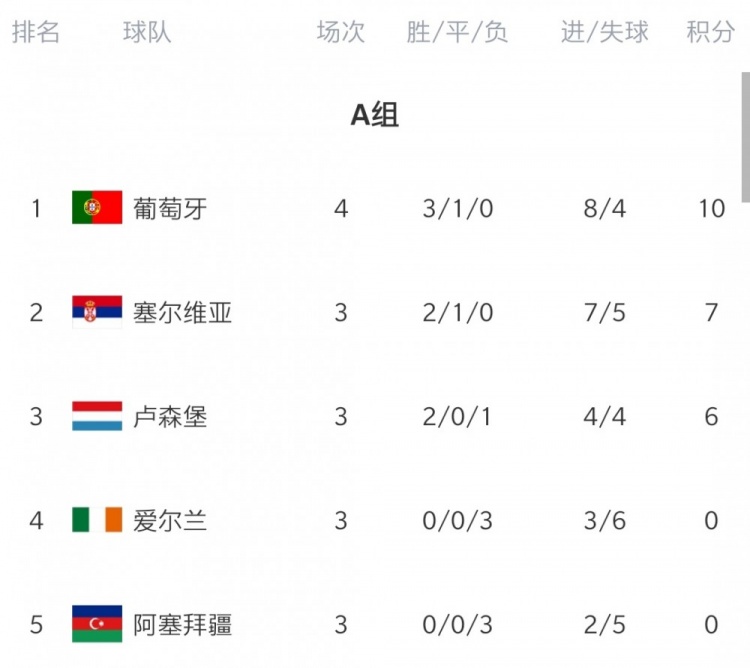Click the 场次 column header

pyautogui.click(x=341, y=32)
